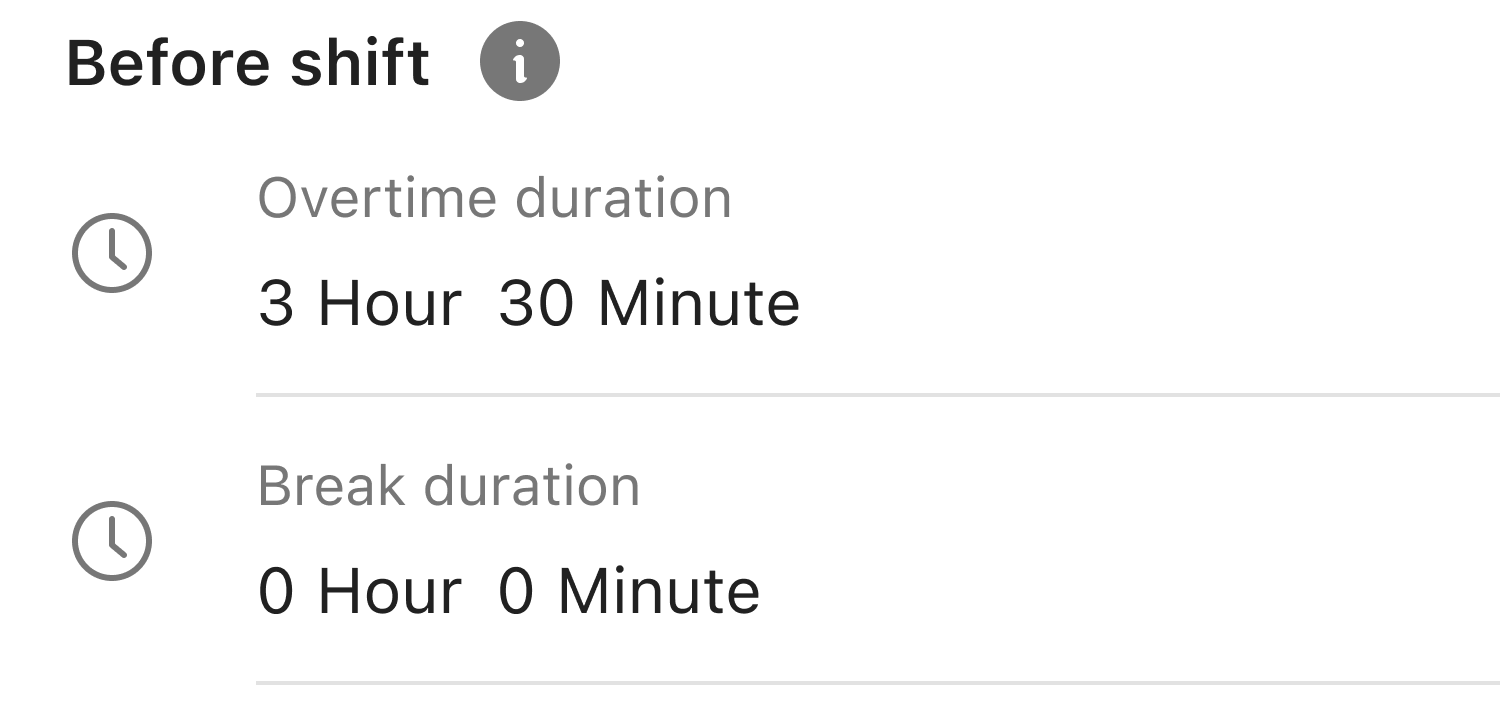Viewport: 1508px width, 715px height.
Task: Click the word Minute in overtime value
Action: click(x=699, y=303)
